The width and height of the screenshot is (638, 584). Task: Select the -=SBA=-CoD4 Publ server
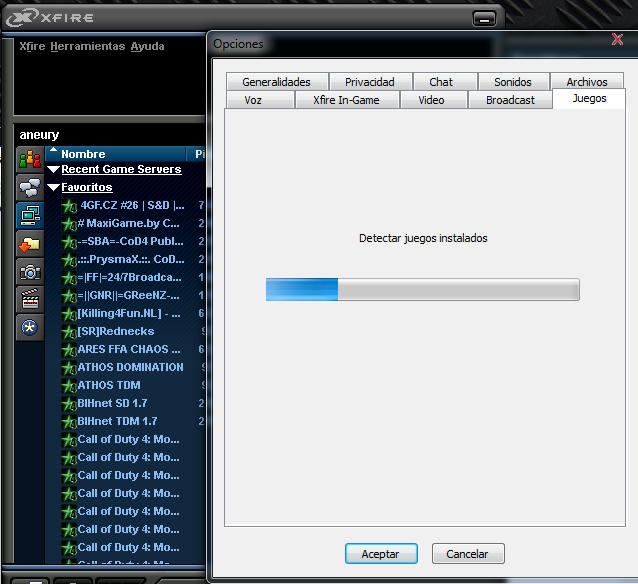point(130,241)
